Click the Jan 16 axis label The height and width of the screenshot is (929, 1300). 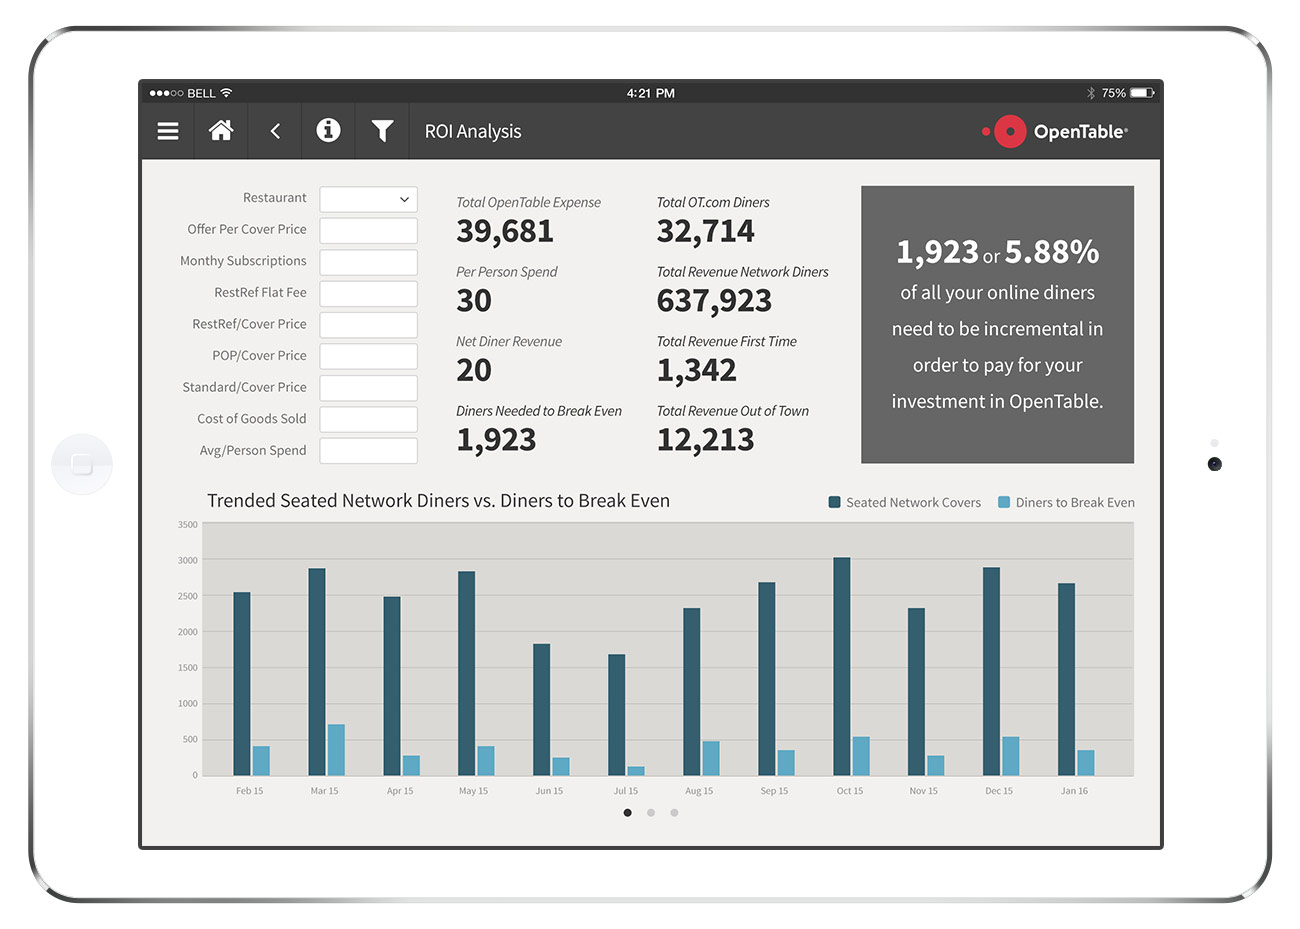coord(1074,791)
